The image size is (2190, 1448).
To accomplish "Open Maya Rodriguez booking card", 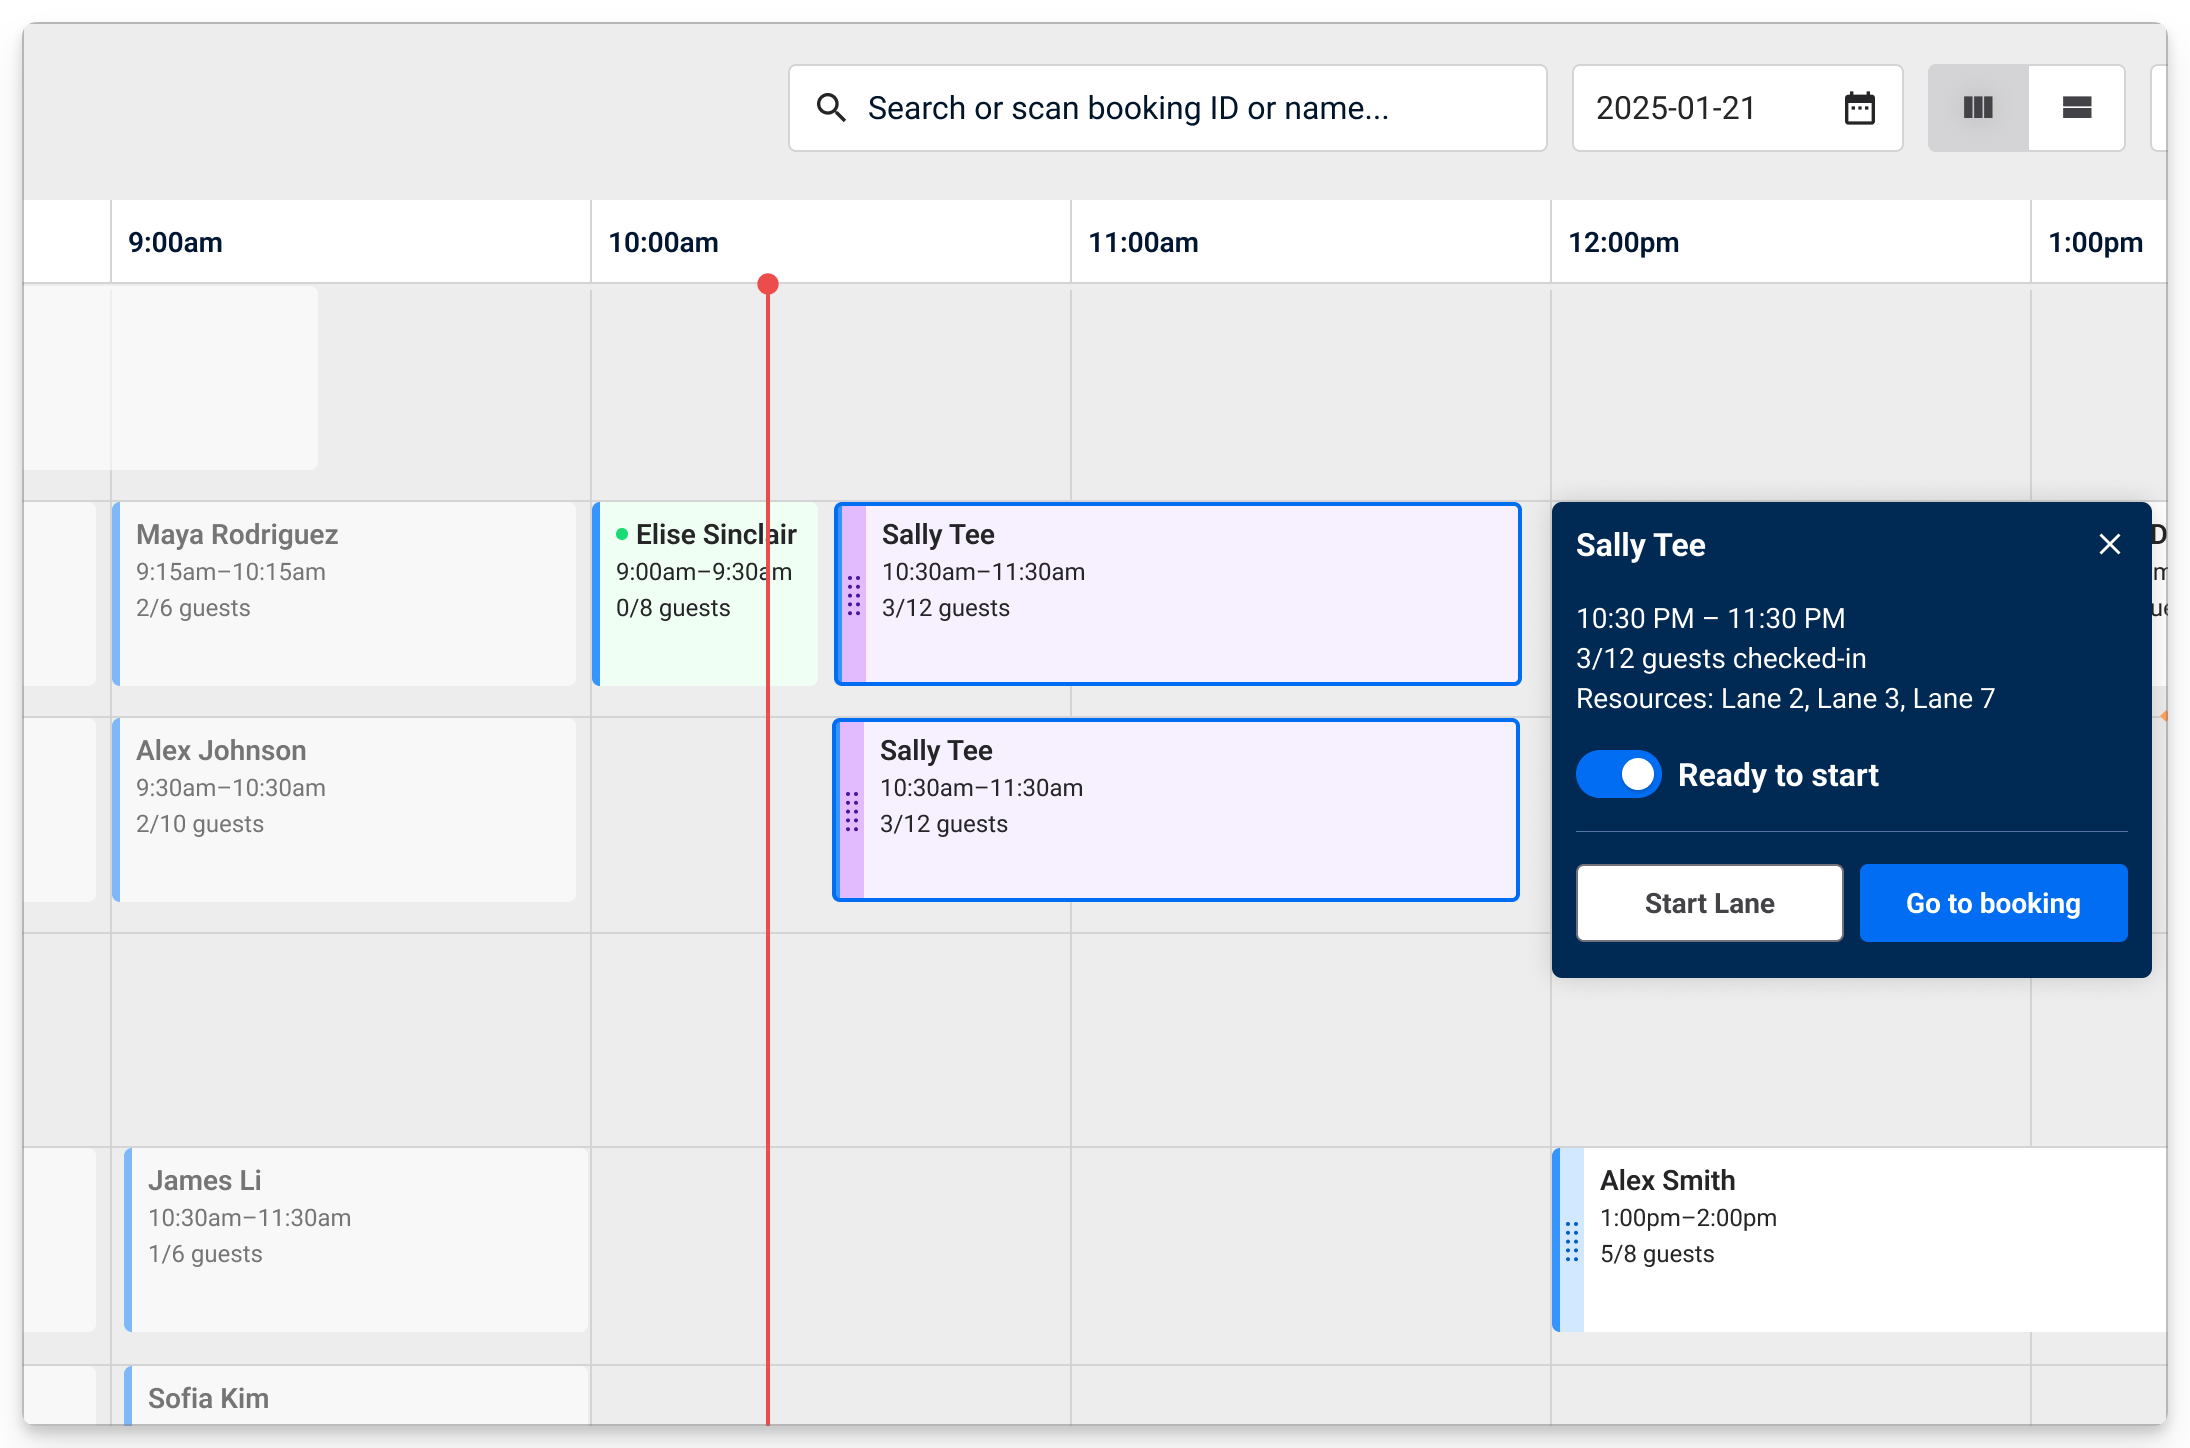I will 345,594.
